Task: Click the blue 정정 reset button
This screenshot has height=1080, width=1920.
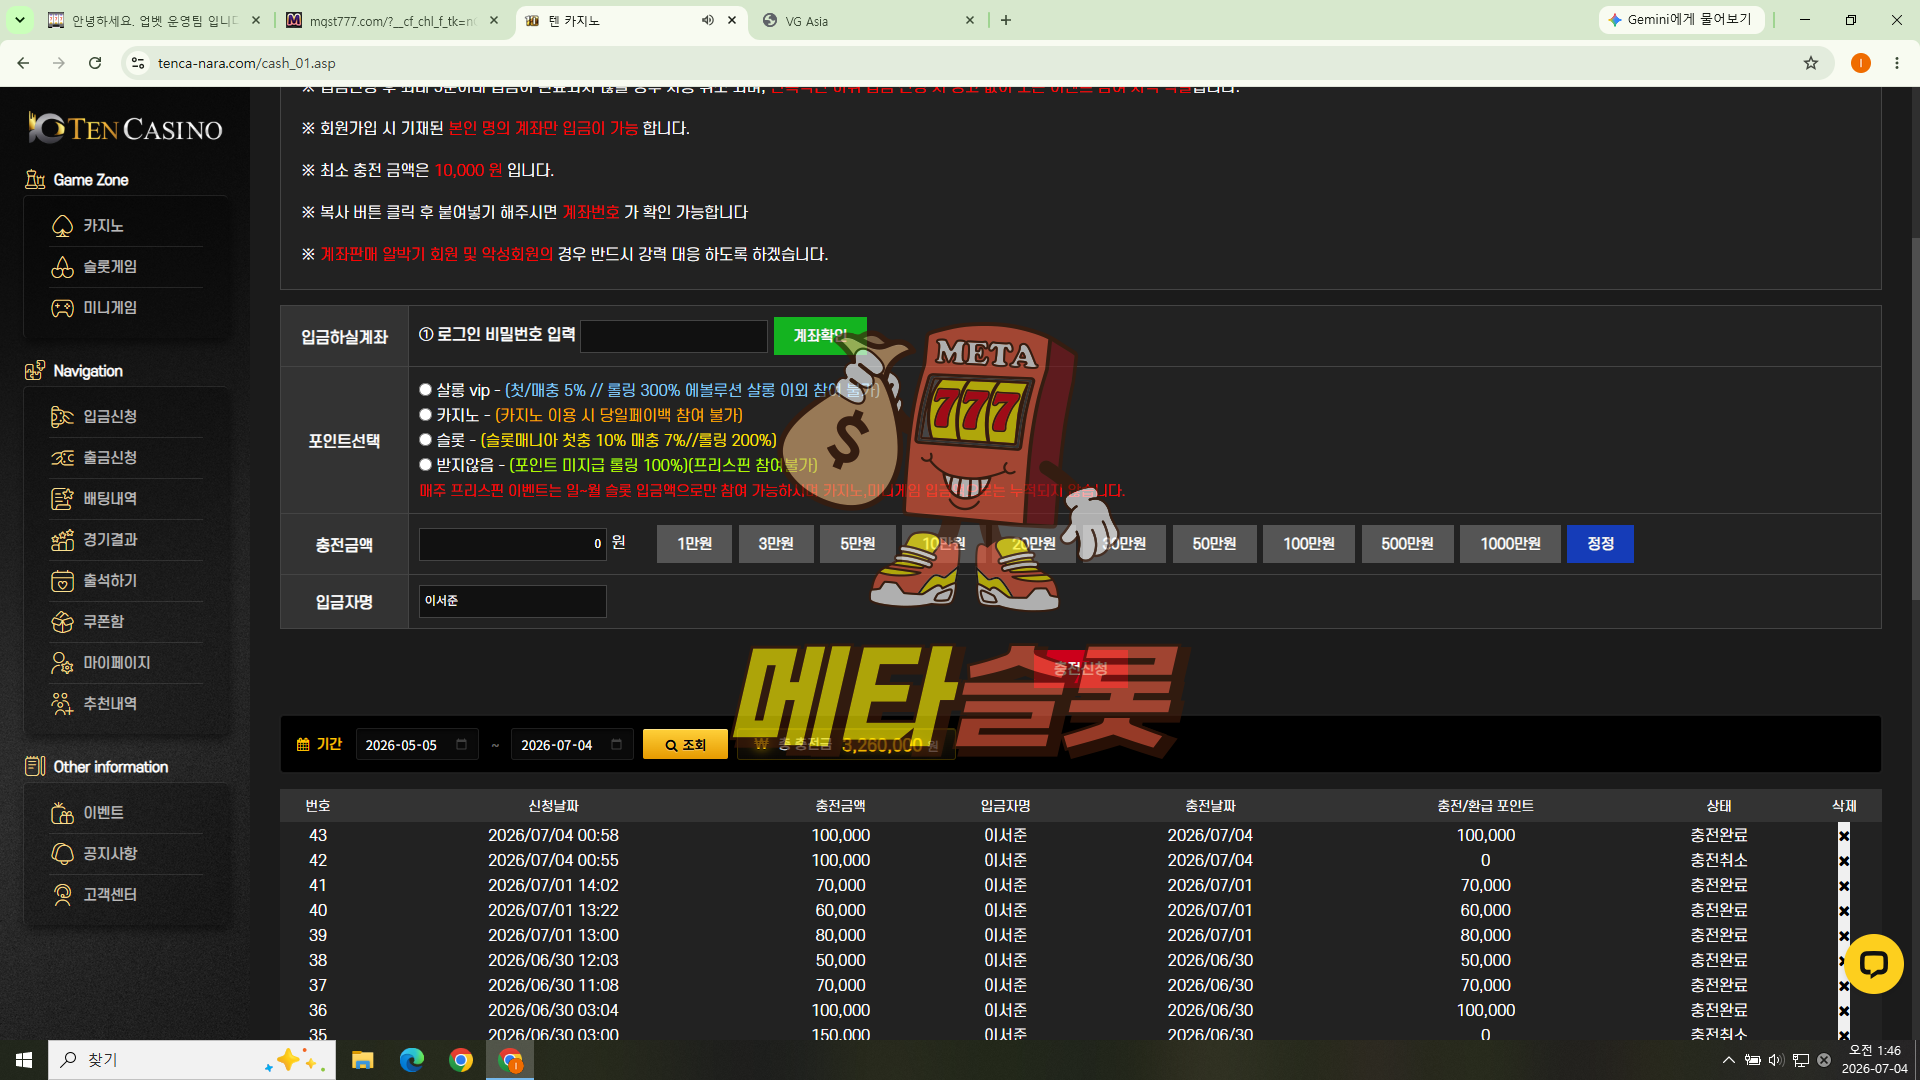Action: tap(1600, 544)
